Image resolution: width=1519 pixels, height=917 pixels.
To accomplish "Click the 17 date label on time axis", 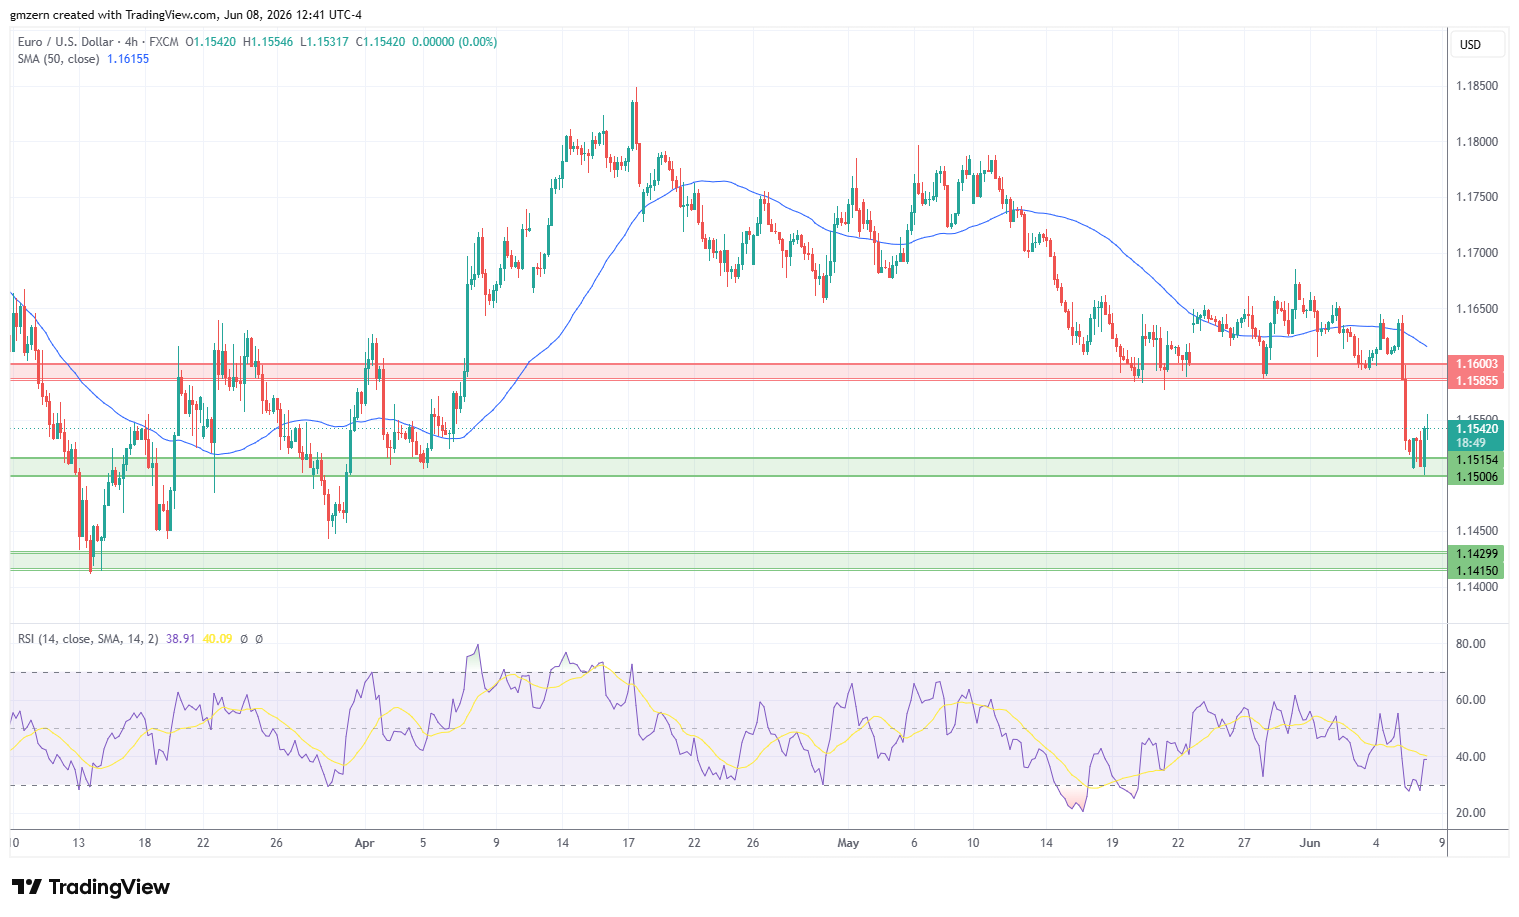I will 628,843.
